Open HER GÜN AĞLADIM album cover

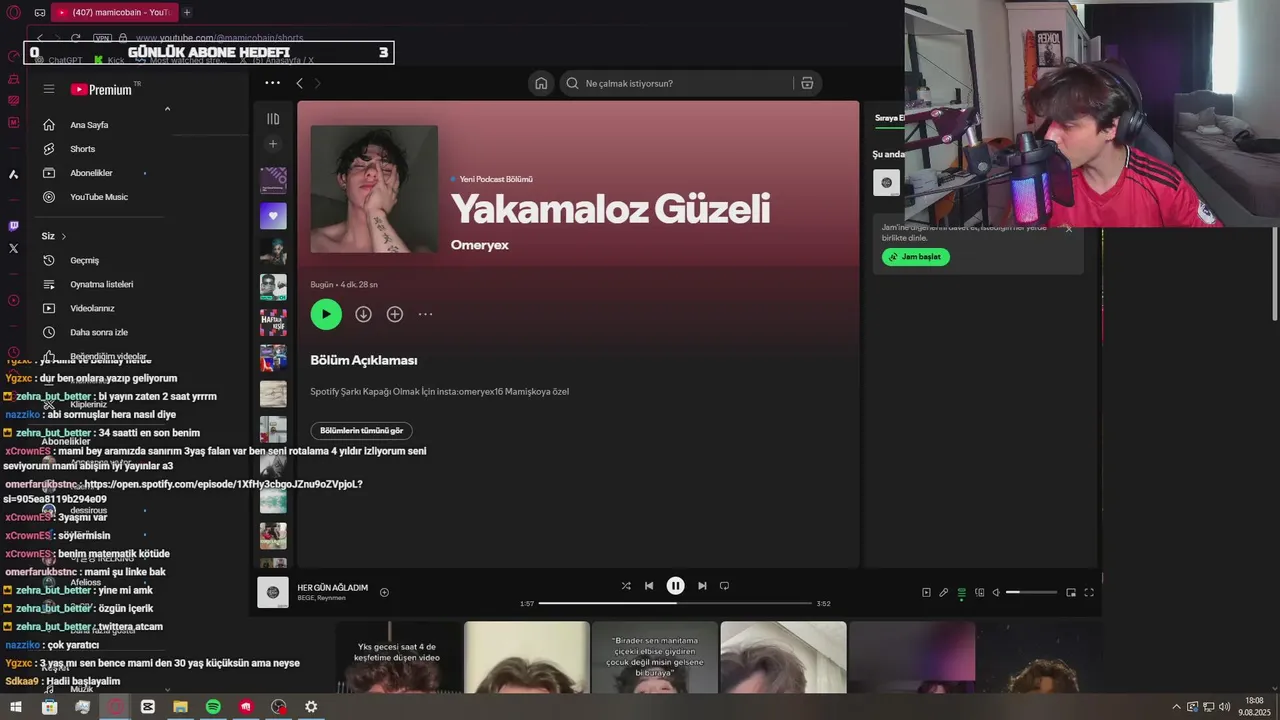273,592
